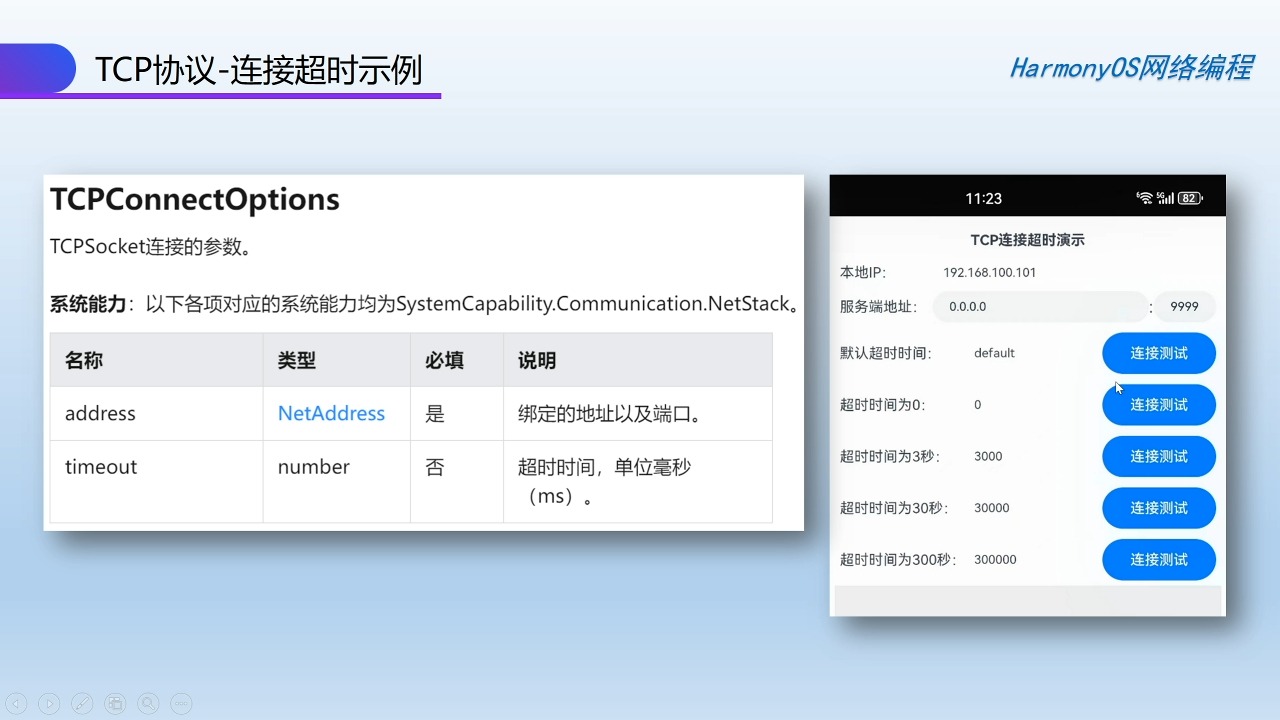1280x720 pixels.
Task: Run 连接测试 for 超时时间为3秒
Action: coord(1159,456)
